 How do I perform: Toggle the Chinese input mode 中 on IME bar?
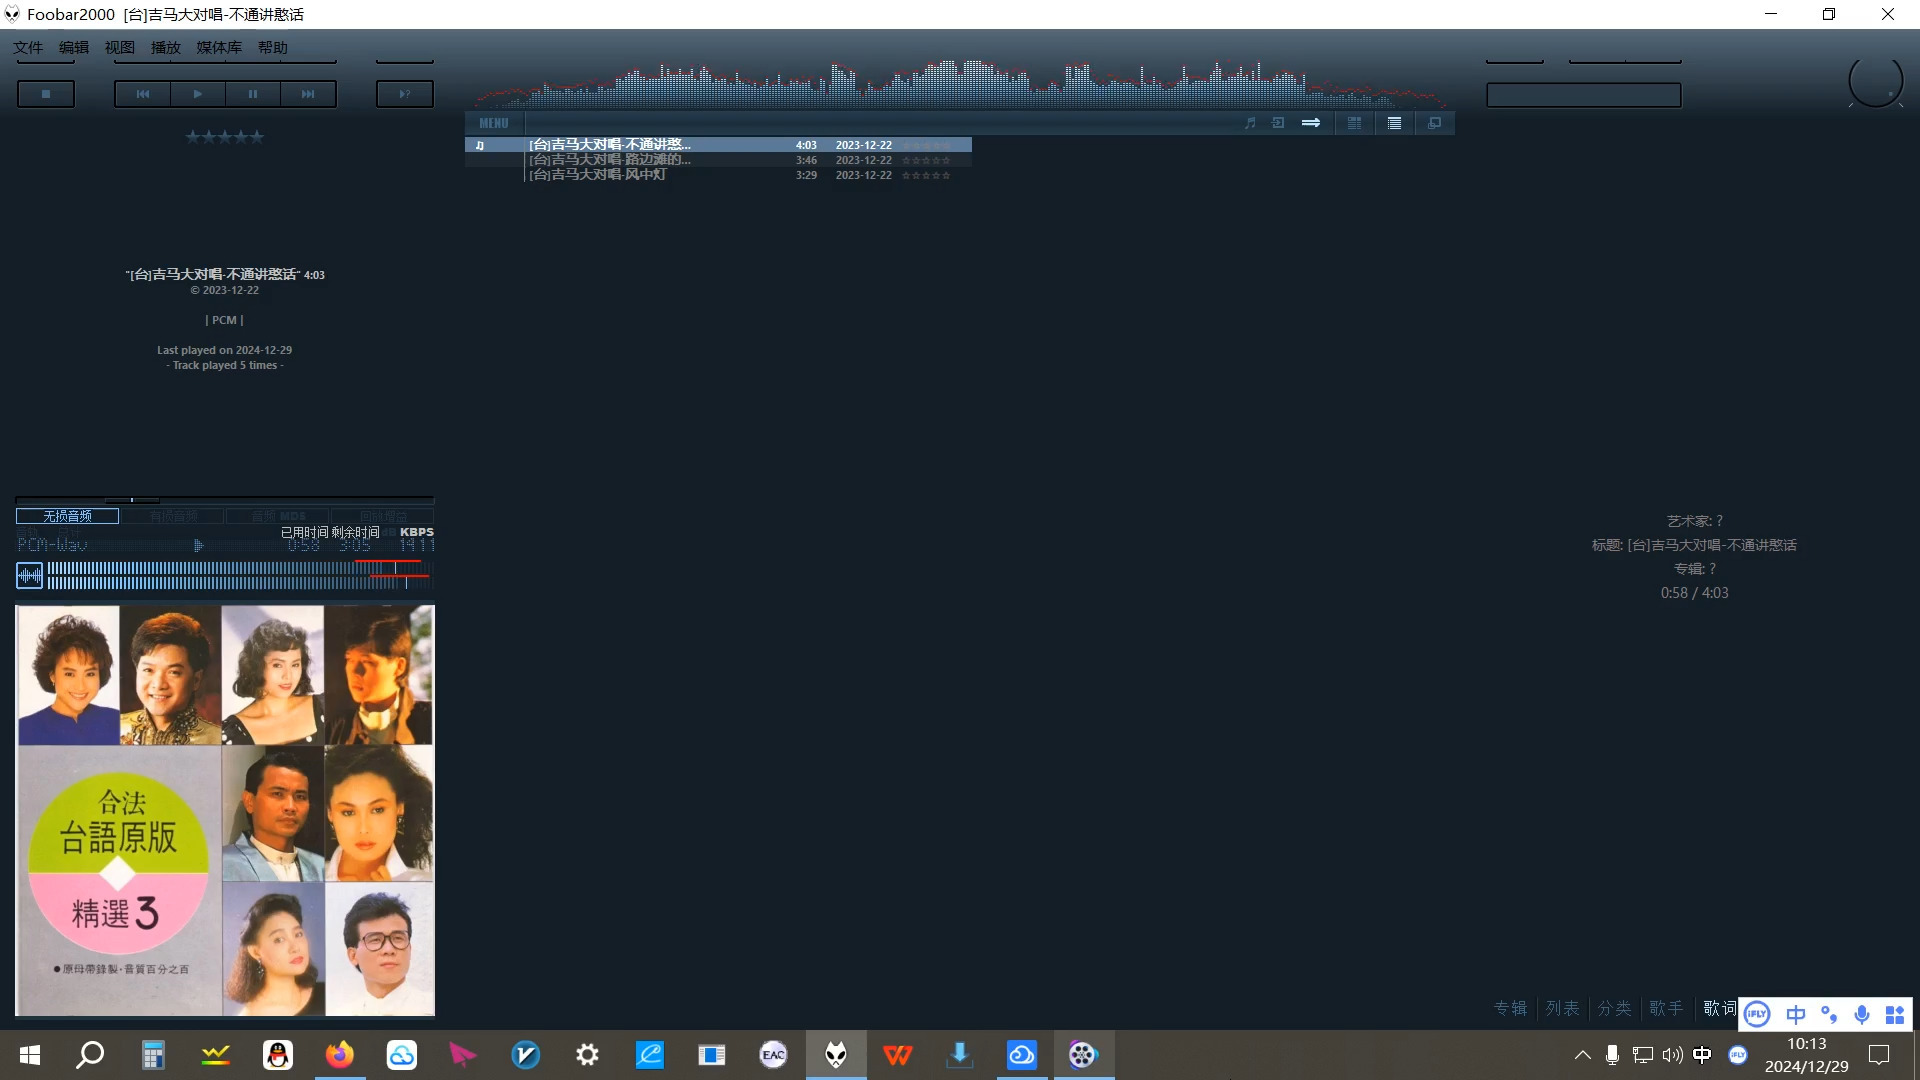pyautogui.click(x=1796, y=1015)
